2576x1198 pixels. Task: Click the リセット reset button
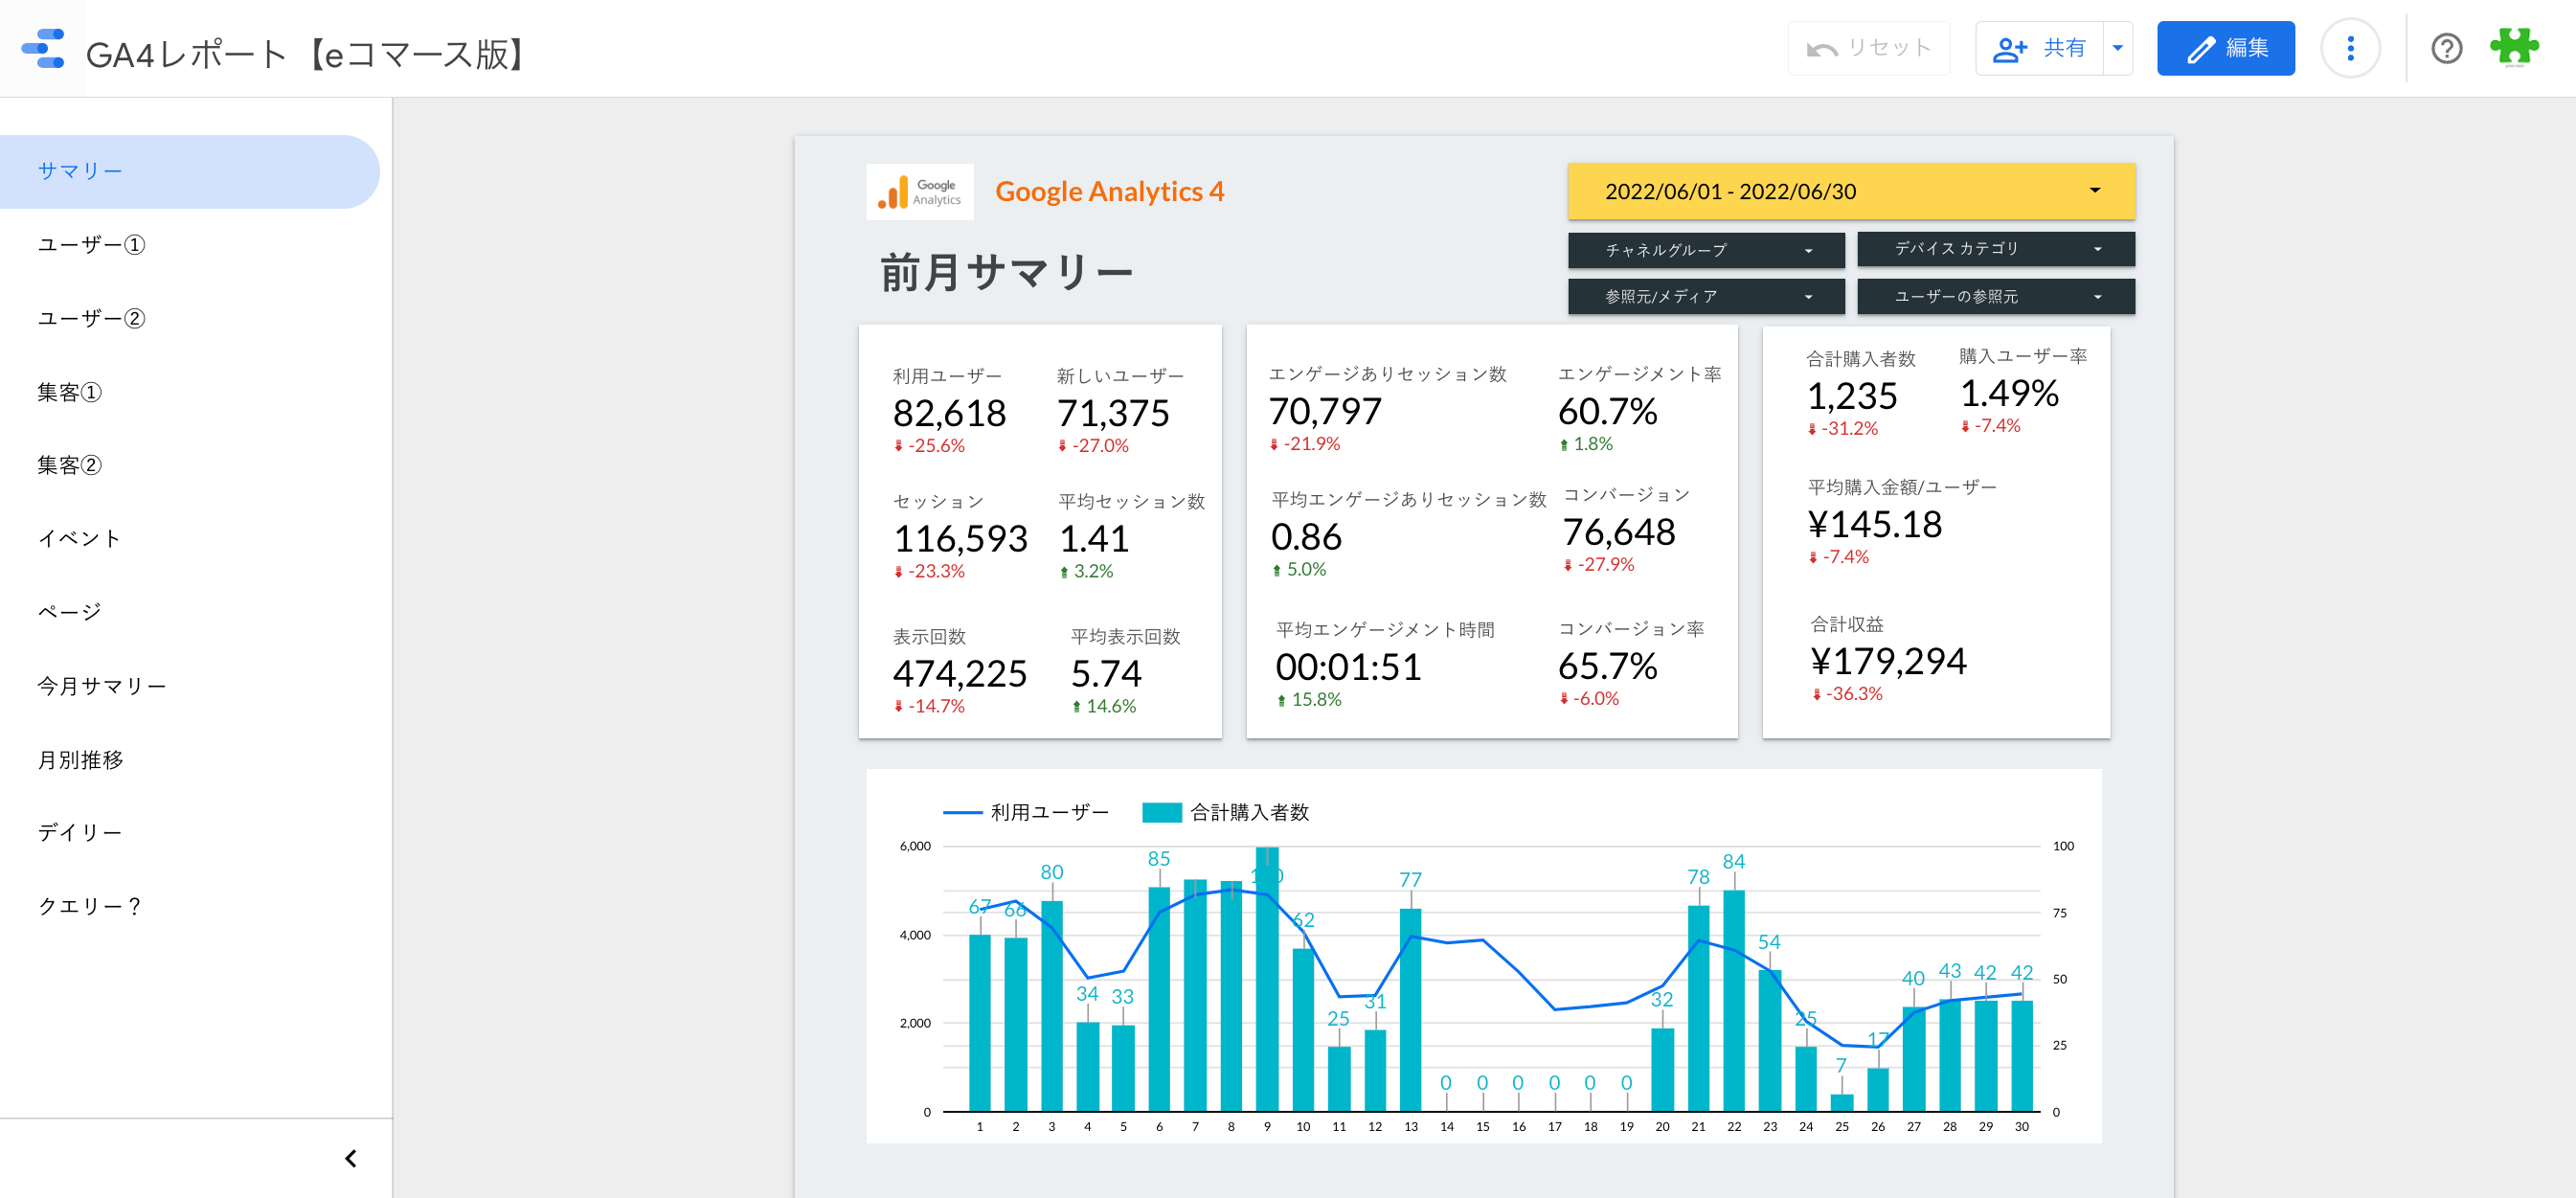pyautogui.click(x=1868, y=48)
